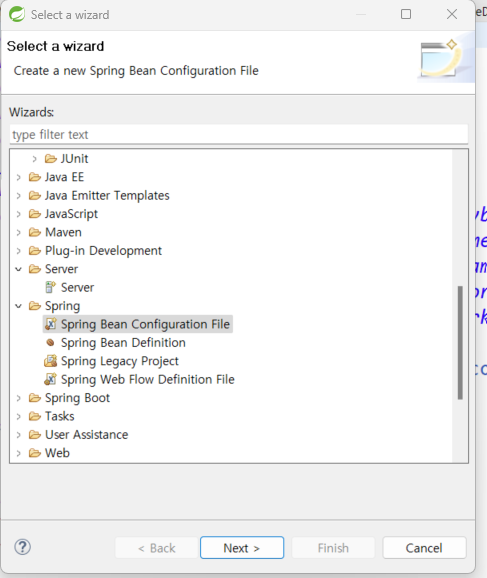Click the Spring Bean Configuration File icon
The height and width of the screenshot is (578, 487).
(51, 324)
